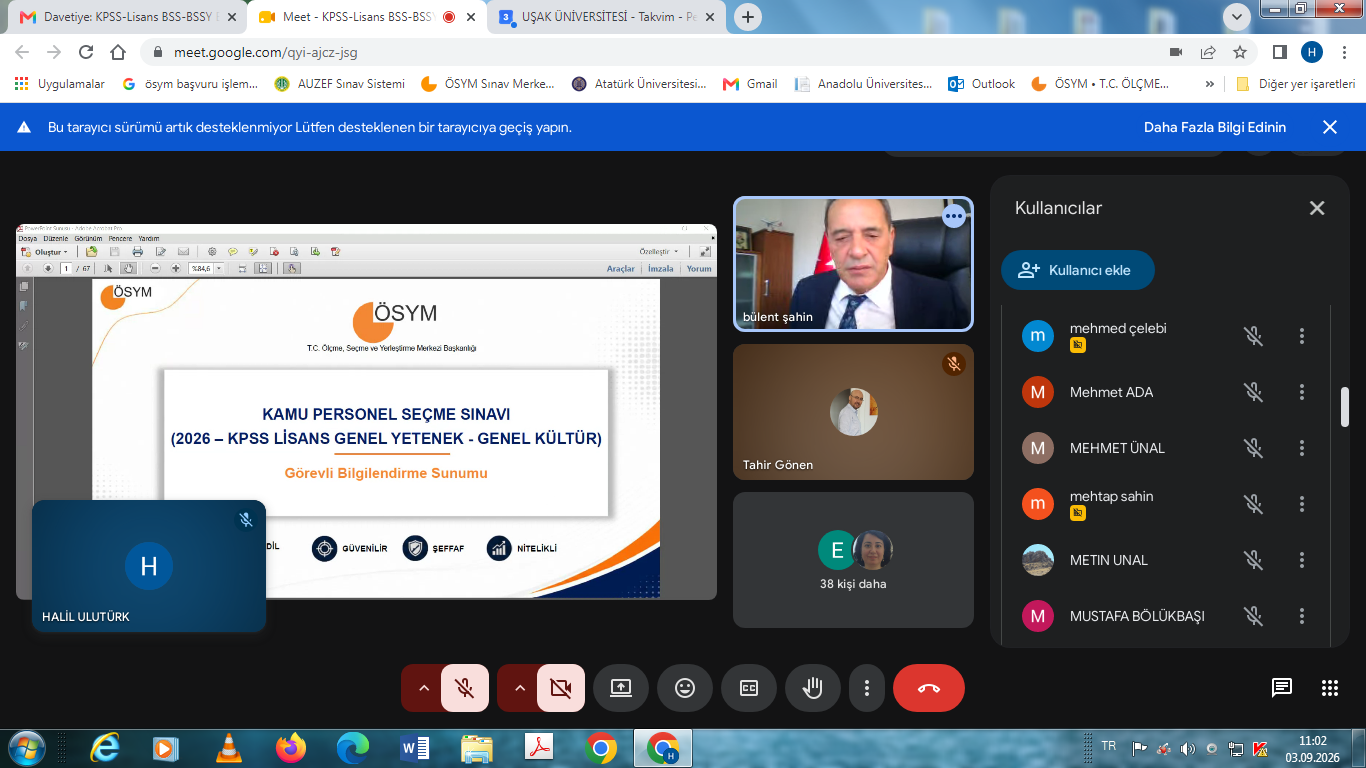Click Daha Fazla Bilgi Edinin link
Screen dimensions: 1366x768
(1215, 127)
